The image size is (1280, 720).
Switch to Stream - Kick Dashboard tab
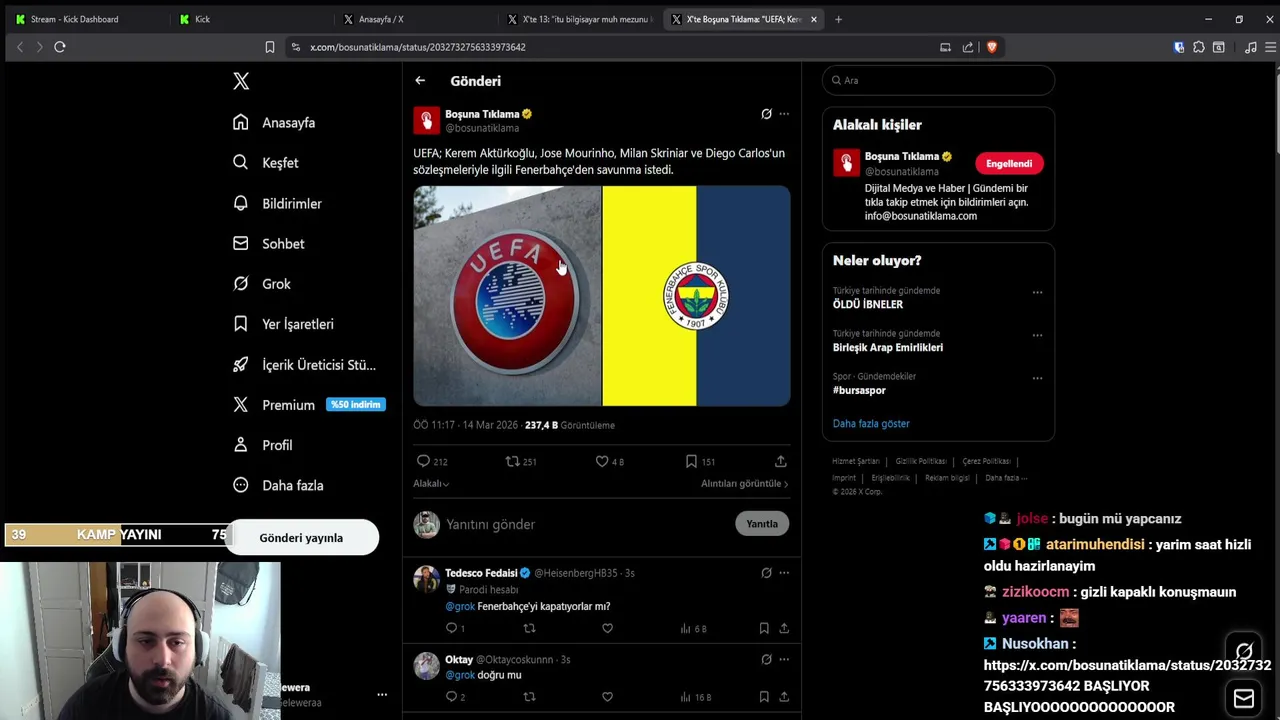point(84,19)
